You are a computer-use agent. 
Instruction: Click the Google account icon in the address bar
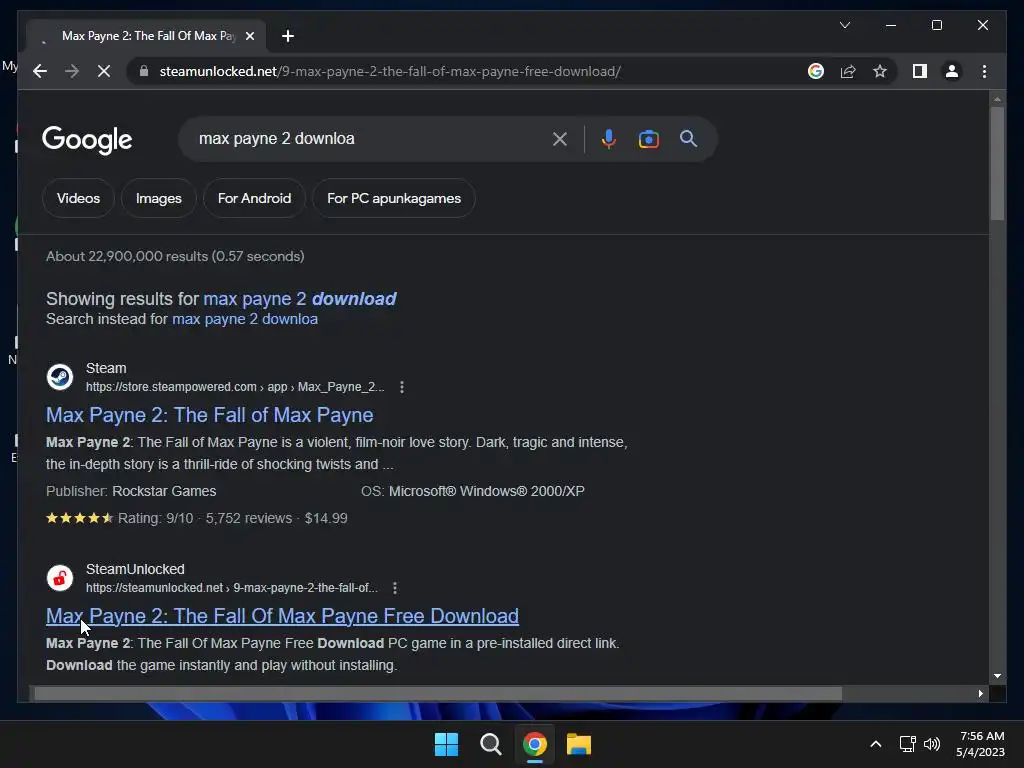point(816,71)
